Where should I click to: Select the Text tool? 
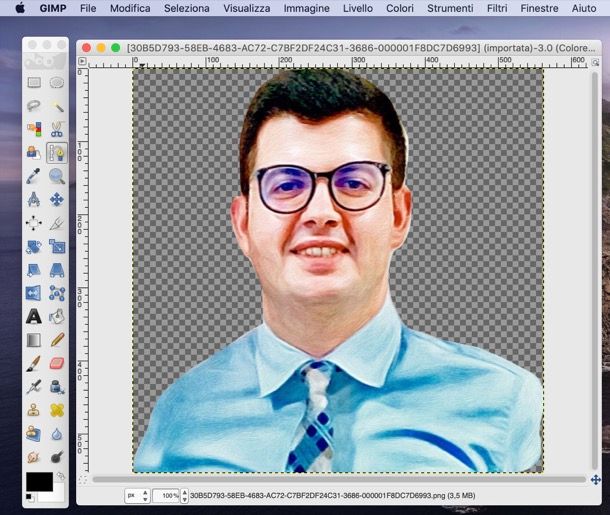tap(34, 316)
